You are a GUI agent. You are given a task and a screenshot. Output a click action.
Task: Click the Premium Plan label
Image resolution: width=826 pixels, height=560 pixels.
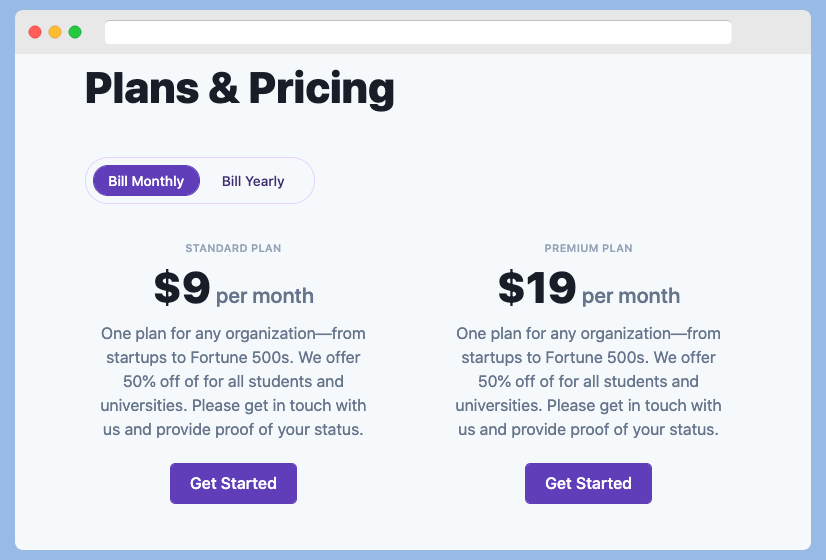coord(588,248)
